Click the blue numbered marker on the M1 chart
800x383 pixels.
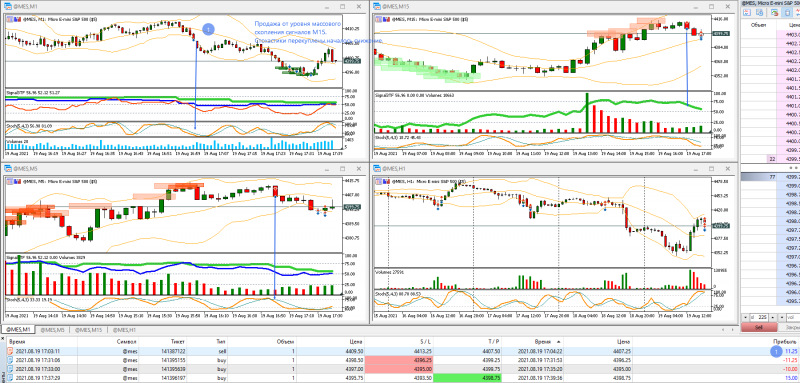coord(208,29)
